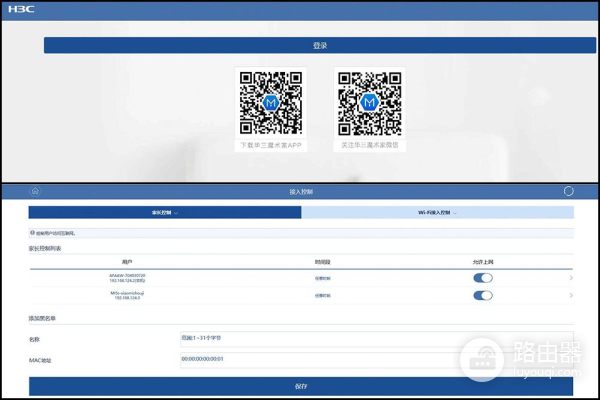Image resolution: width=600 pixels, height=400 pixels.
Task: Click the 下载华三魔术家APP caption
Action: point(271,145)
